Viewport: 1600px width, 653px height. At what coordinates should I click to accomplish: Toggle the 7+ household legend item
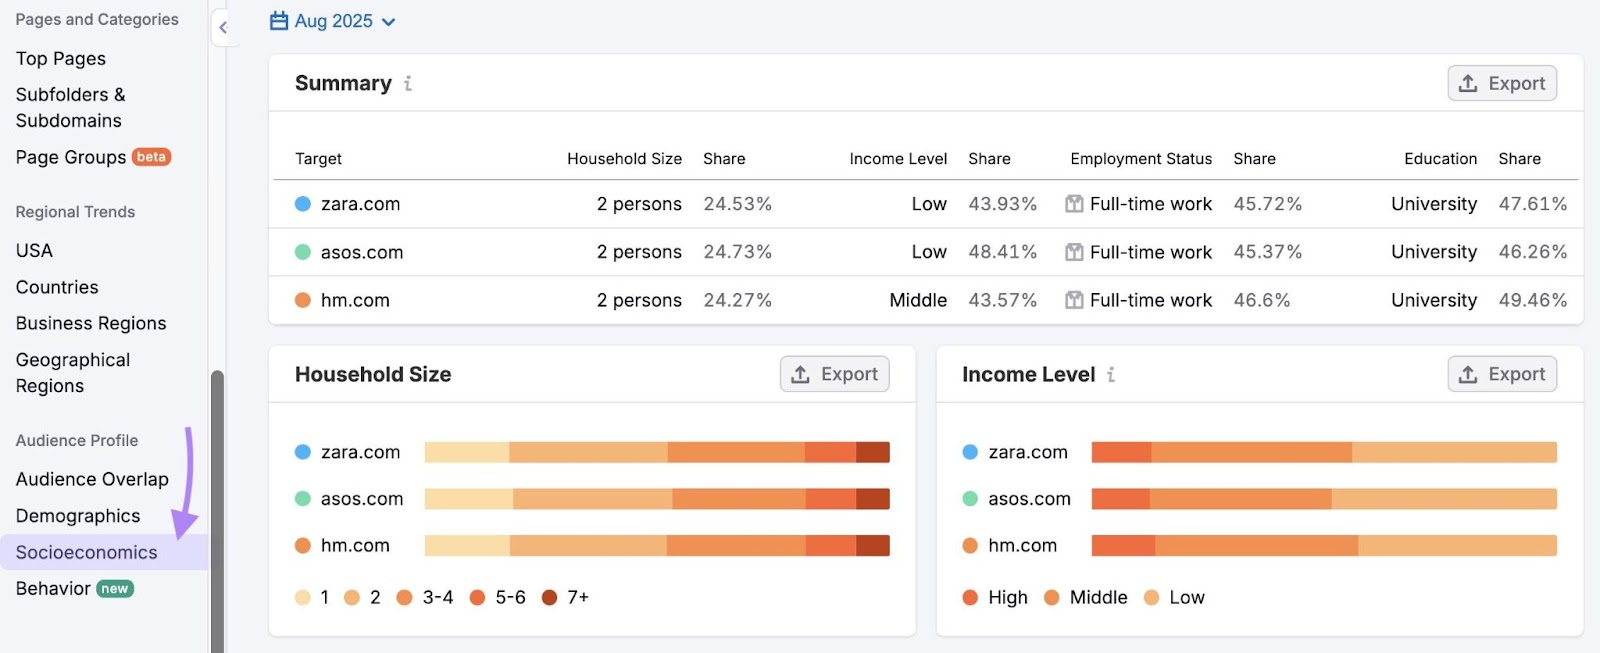565,598
